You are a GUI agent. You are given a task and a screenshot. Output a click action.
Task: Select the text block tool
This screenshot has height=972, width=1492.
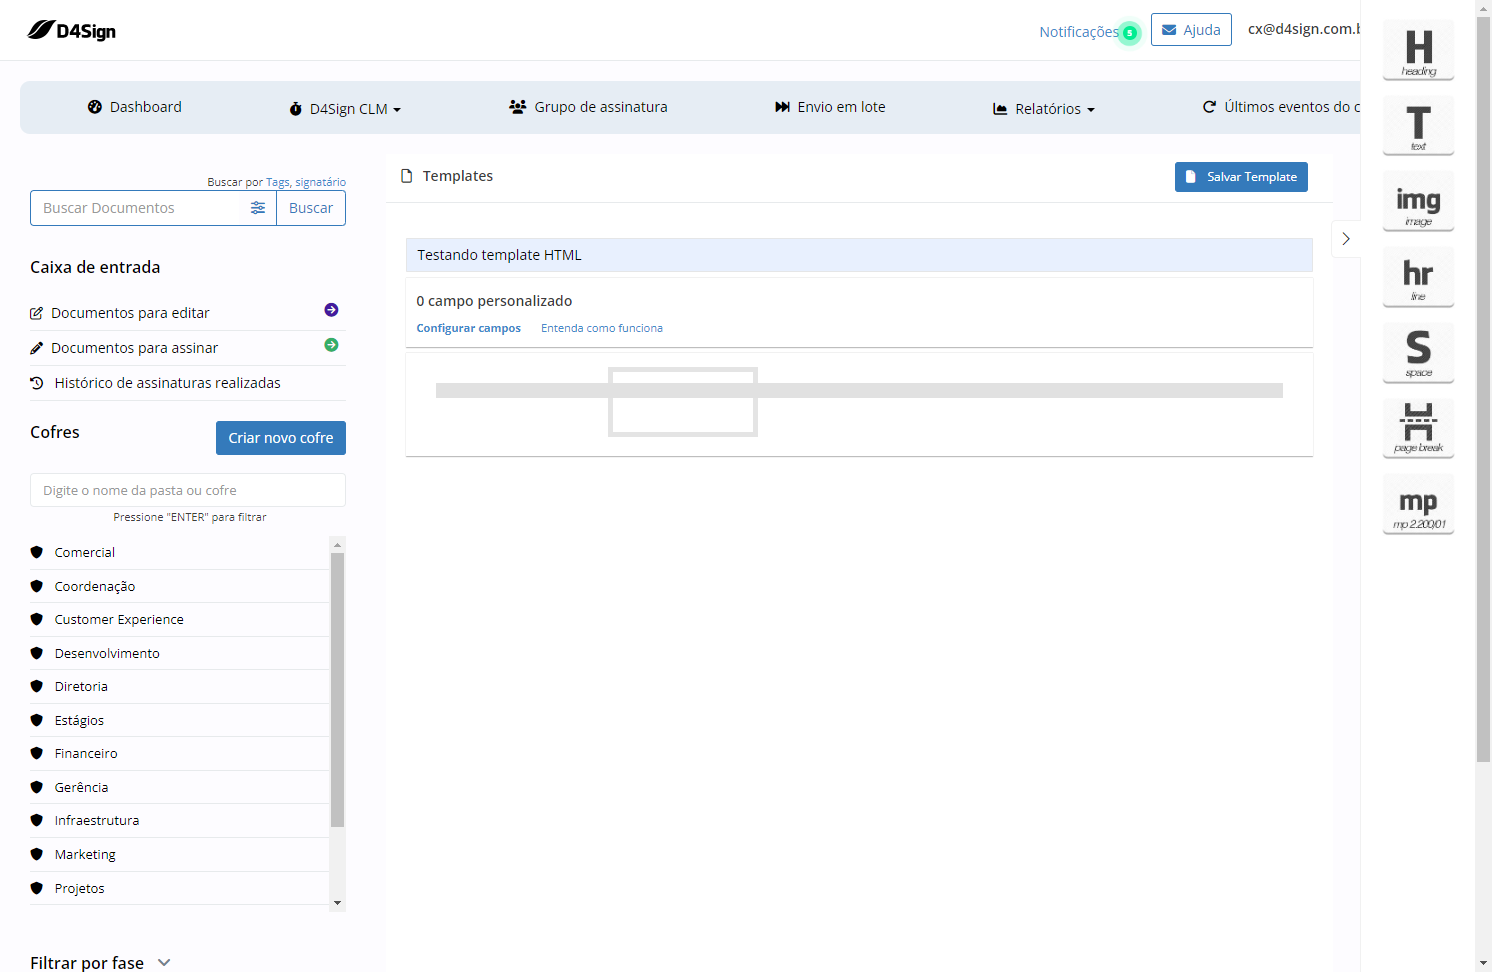[1418, 126]
